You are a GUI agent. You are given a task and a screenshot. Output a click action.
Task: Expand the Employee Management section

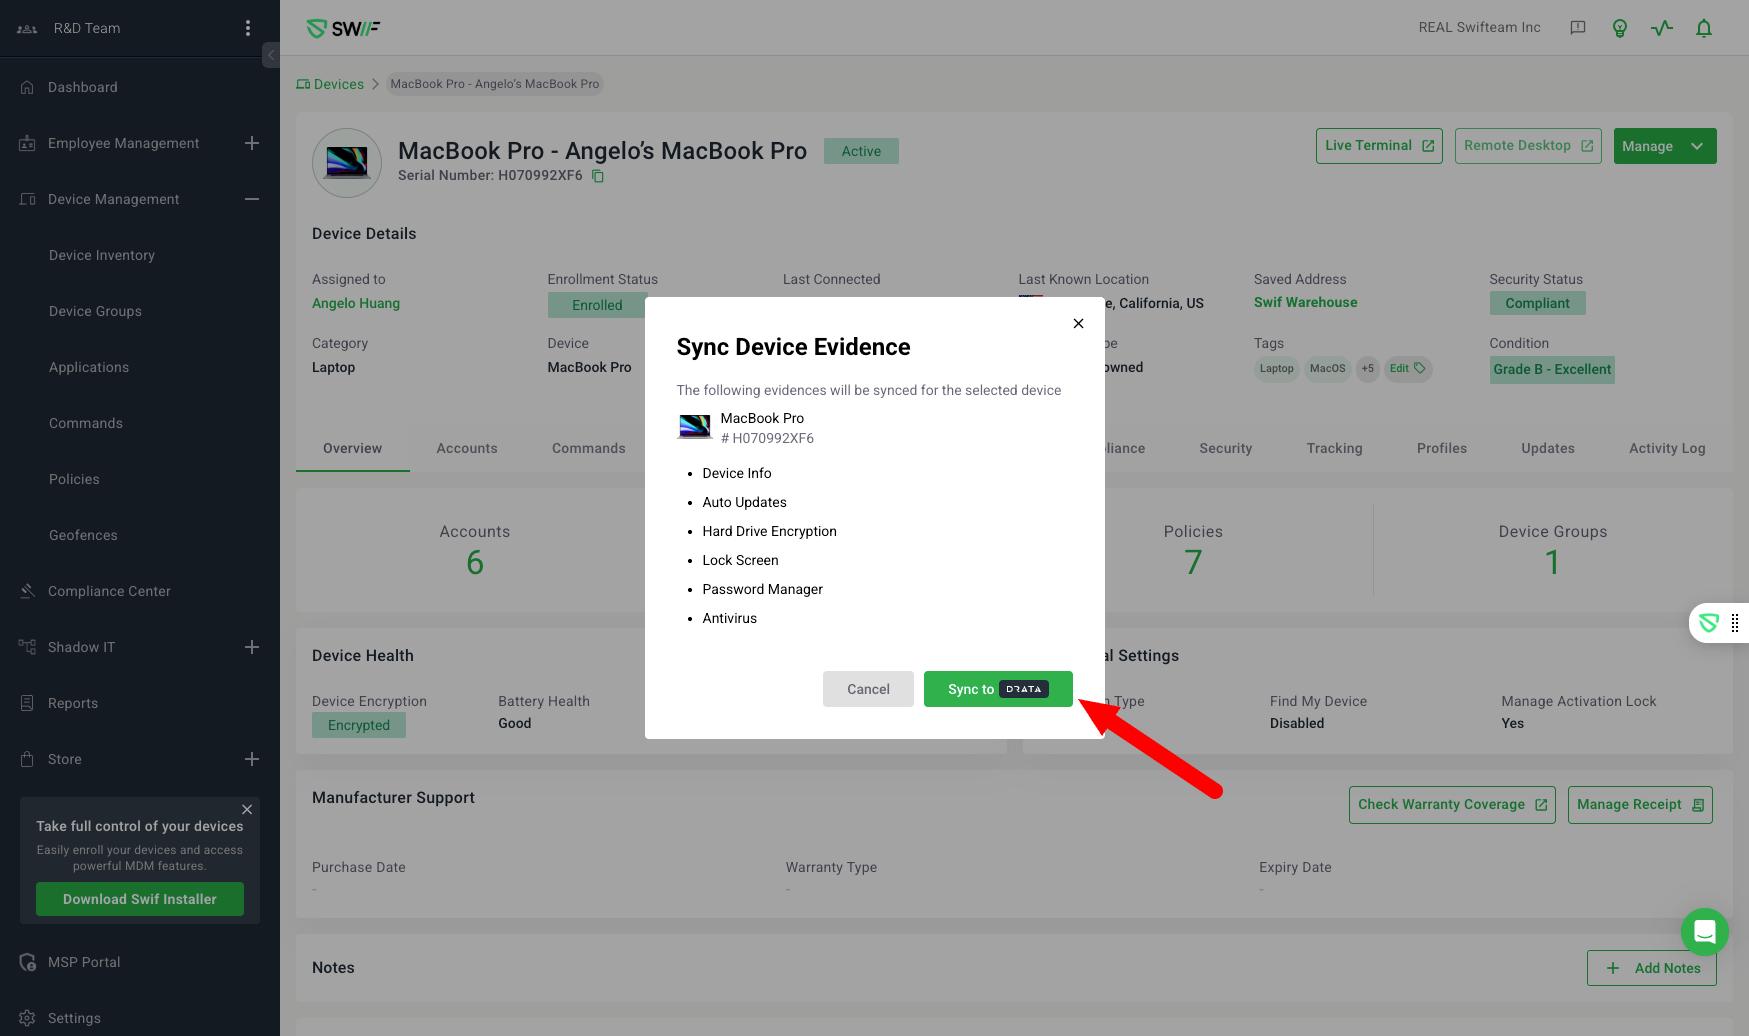(252, 143)
